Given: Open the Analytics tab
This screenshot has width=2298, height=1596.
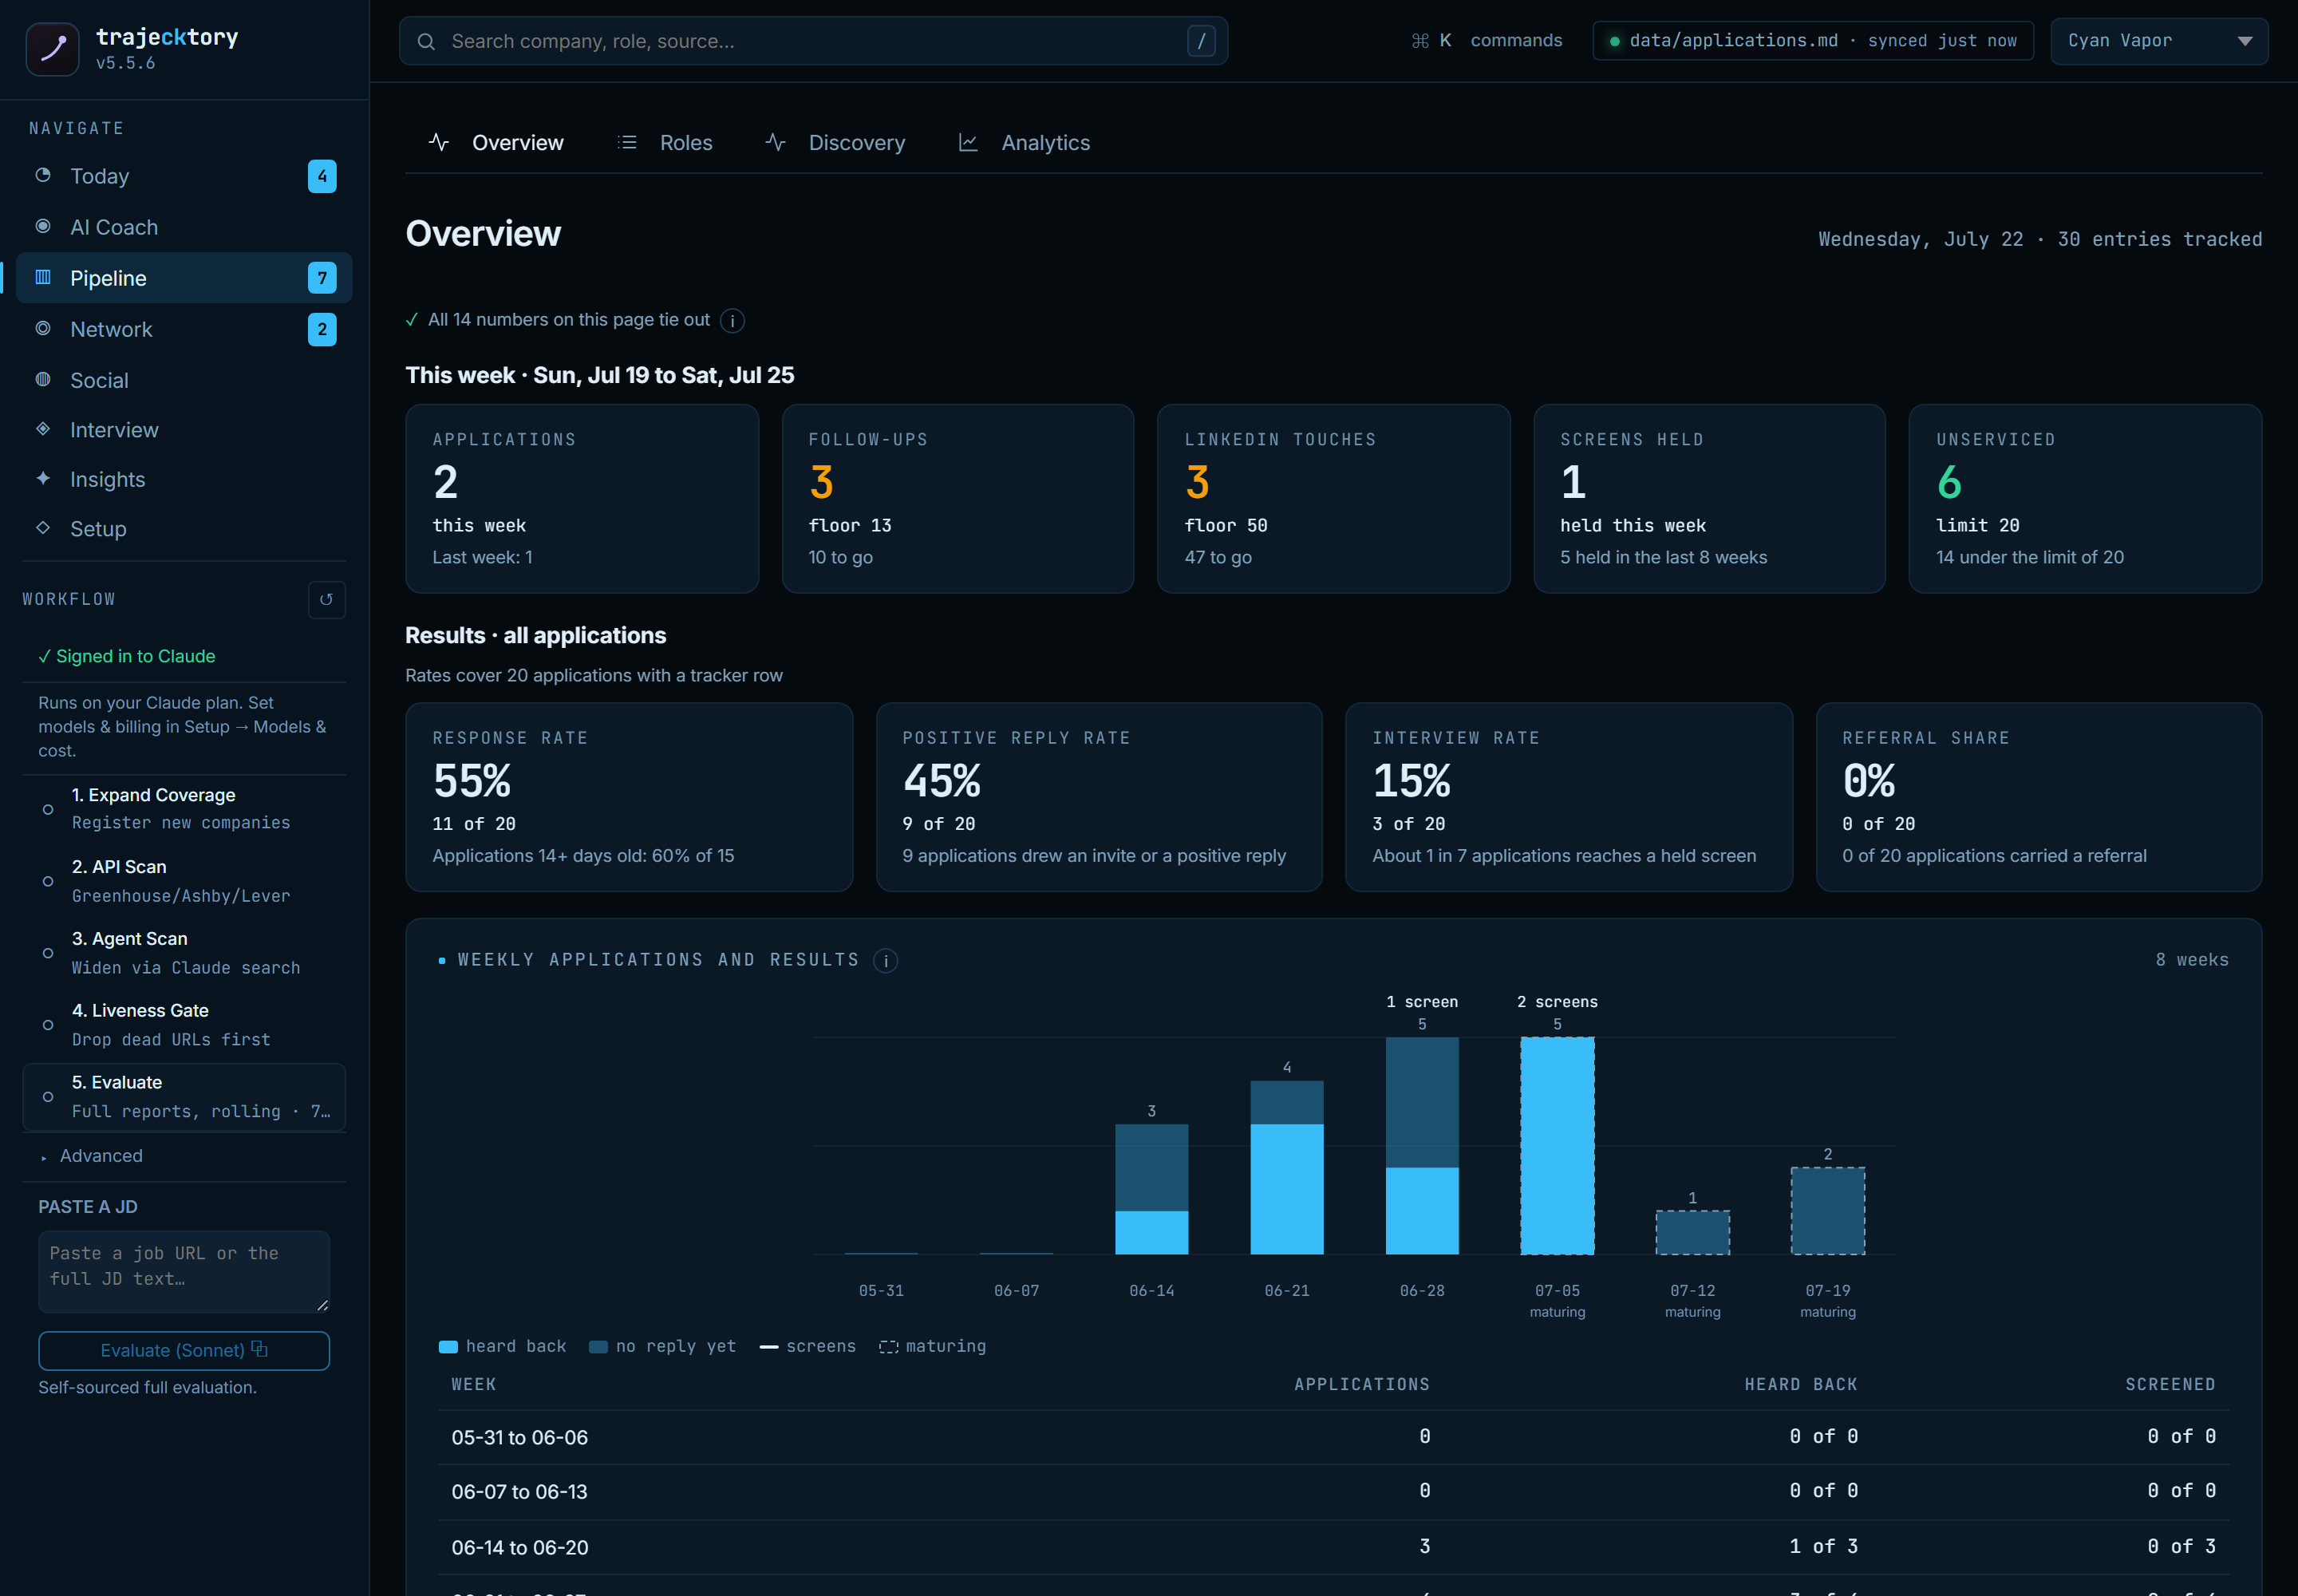Looking at the screenshot, I should [x=1024, y=142].
